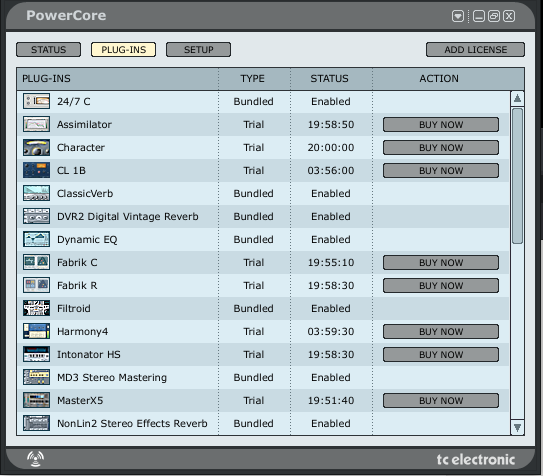This screenshot has width=543, height=476.
Task: Click the 03:56:00 trial time for CL 1B
Action: (x=331, y=171)
